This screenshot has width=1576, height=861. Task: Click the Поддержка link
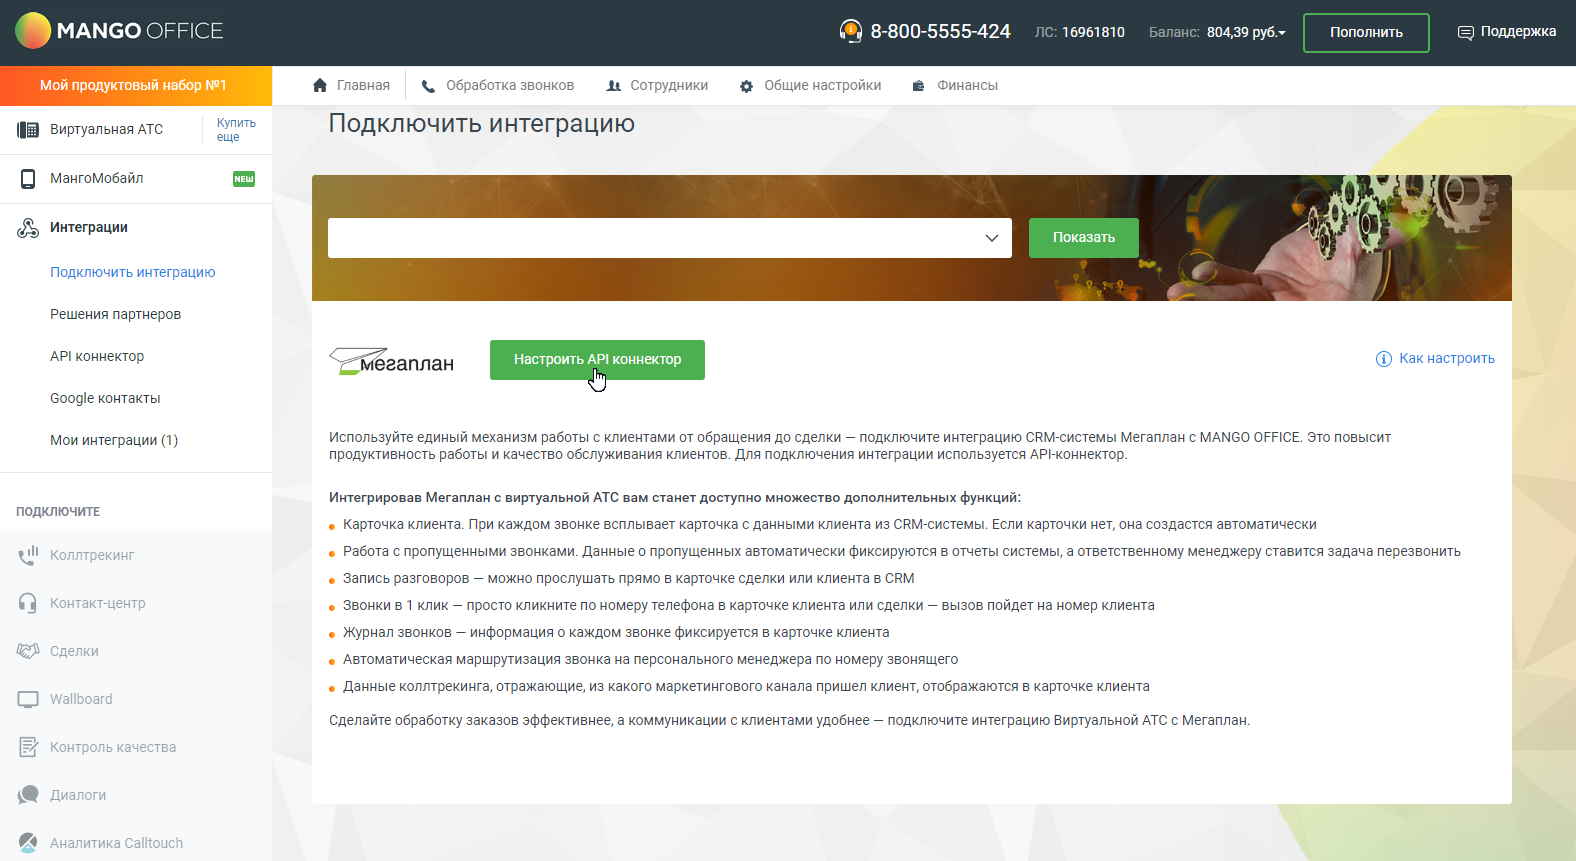click(x=1518, y=32)
